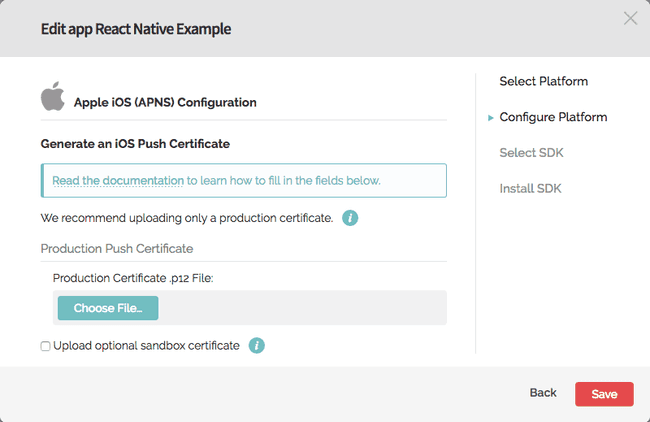Close the Edit app dialog
650x422 pixels.
(x=631, y=18)
